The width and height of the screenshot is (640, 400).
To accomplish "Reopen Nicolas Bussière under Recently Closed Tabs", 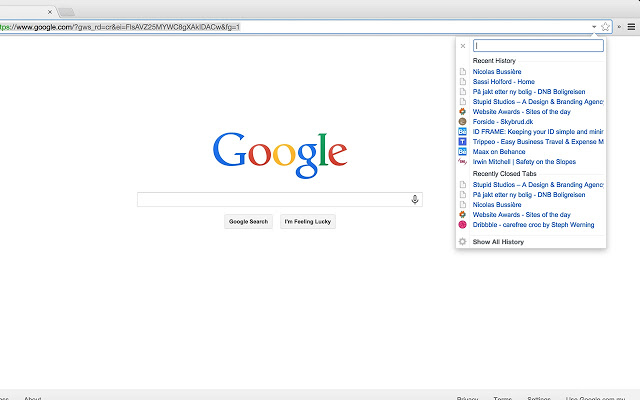I will point(497,204).
